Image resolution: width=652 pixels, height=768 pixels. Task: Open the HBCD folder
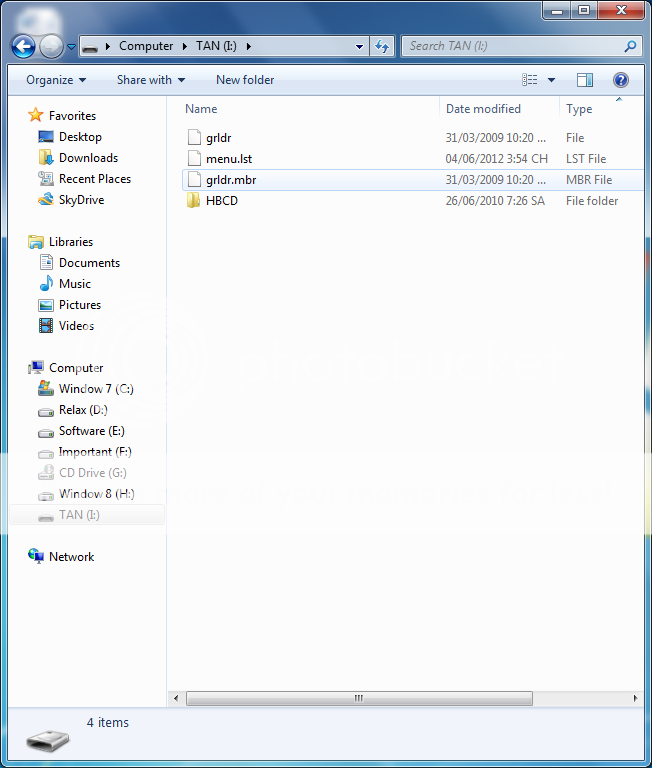221,201
